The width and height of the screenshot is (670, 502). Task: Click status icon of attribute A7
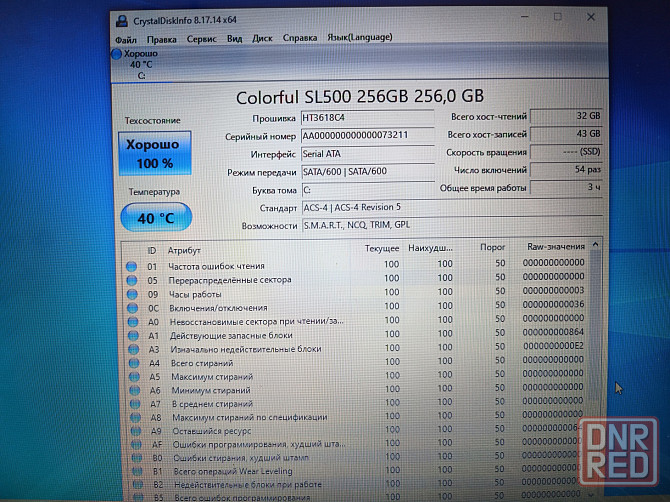135,404
